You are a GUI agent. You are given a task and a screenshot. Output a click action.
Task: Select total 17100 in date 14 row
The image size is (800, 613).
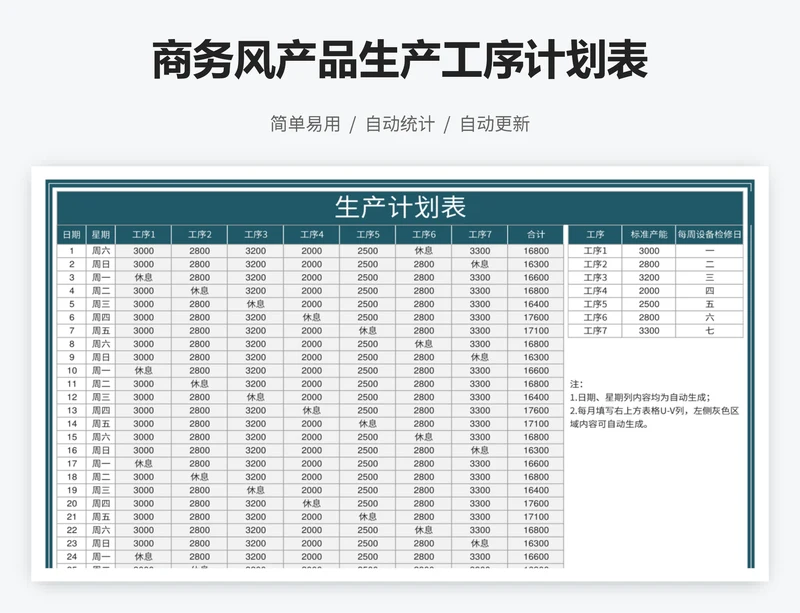coord(536,424)
